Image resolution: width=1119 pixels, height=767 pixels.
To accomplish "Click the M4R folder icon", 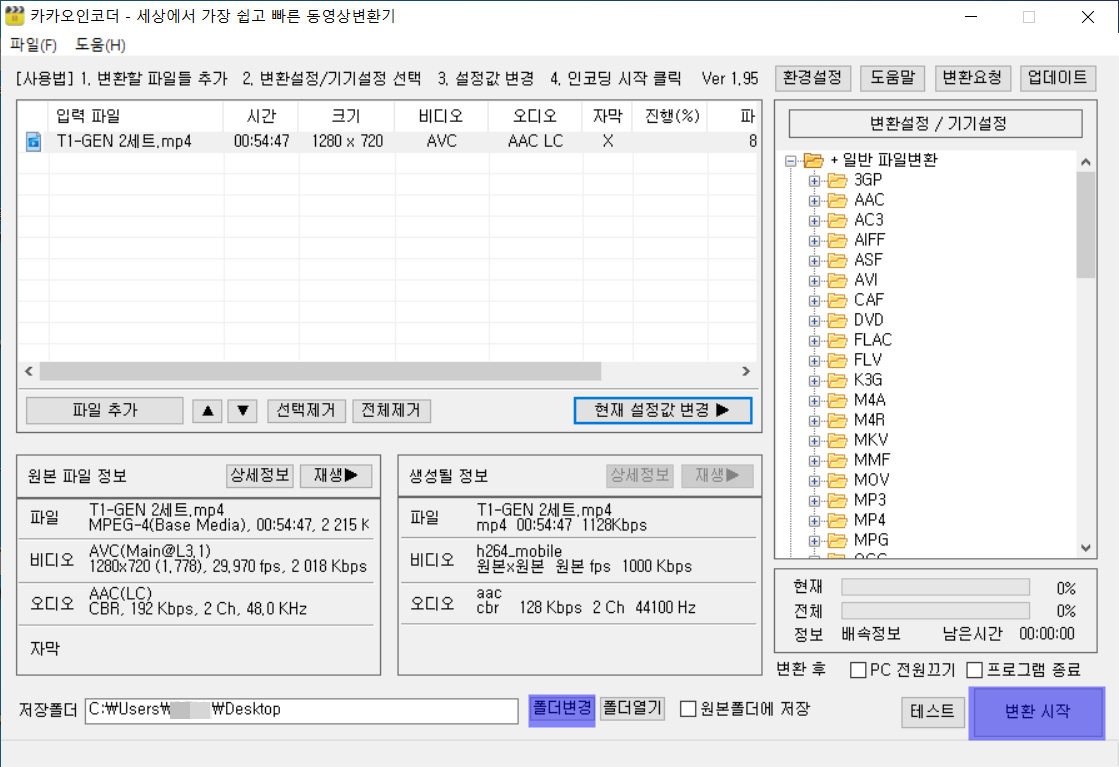I will (x=837, y=420).
